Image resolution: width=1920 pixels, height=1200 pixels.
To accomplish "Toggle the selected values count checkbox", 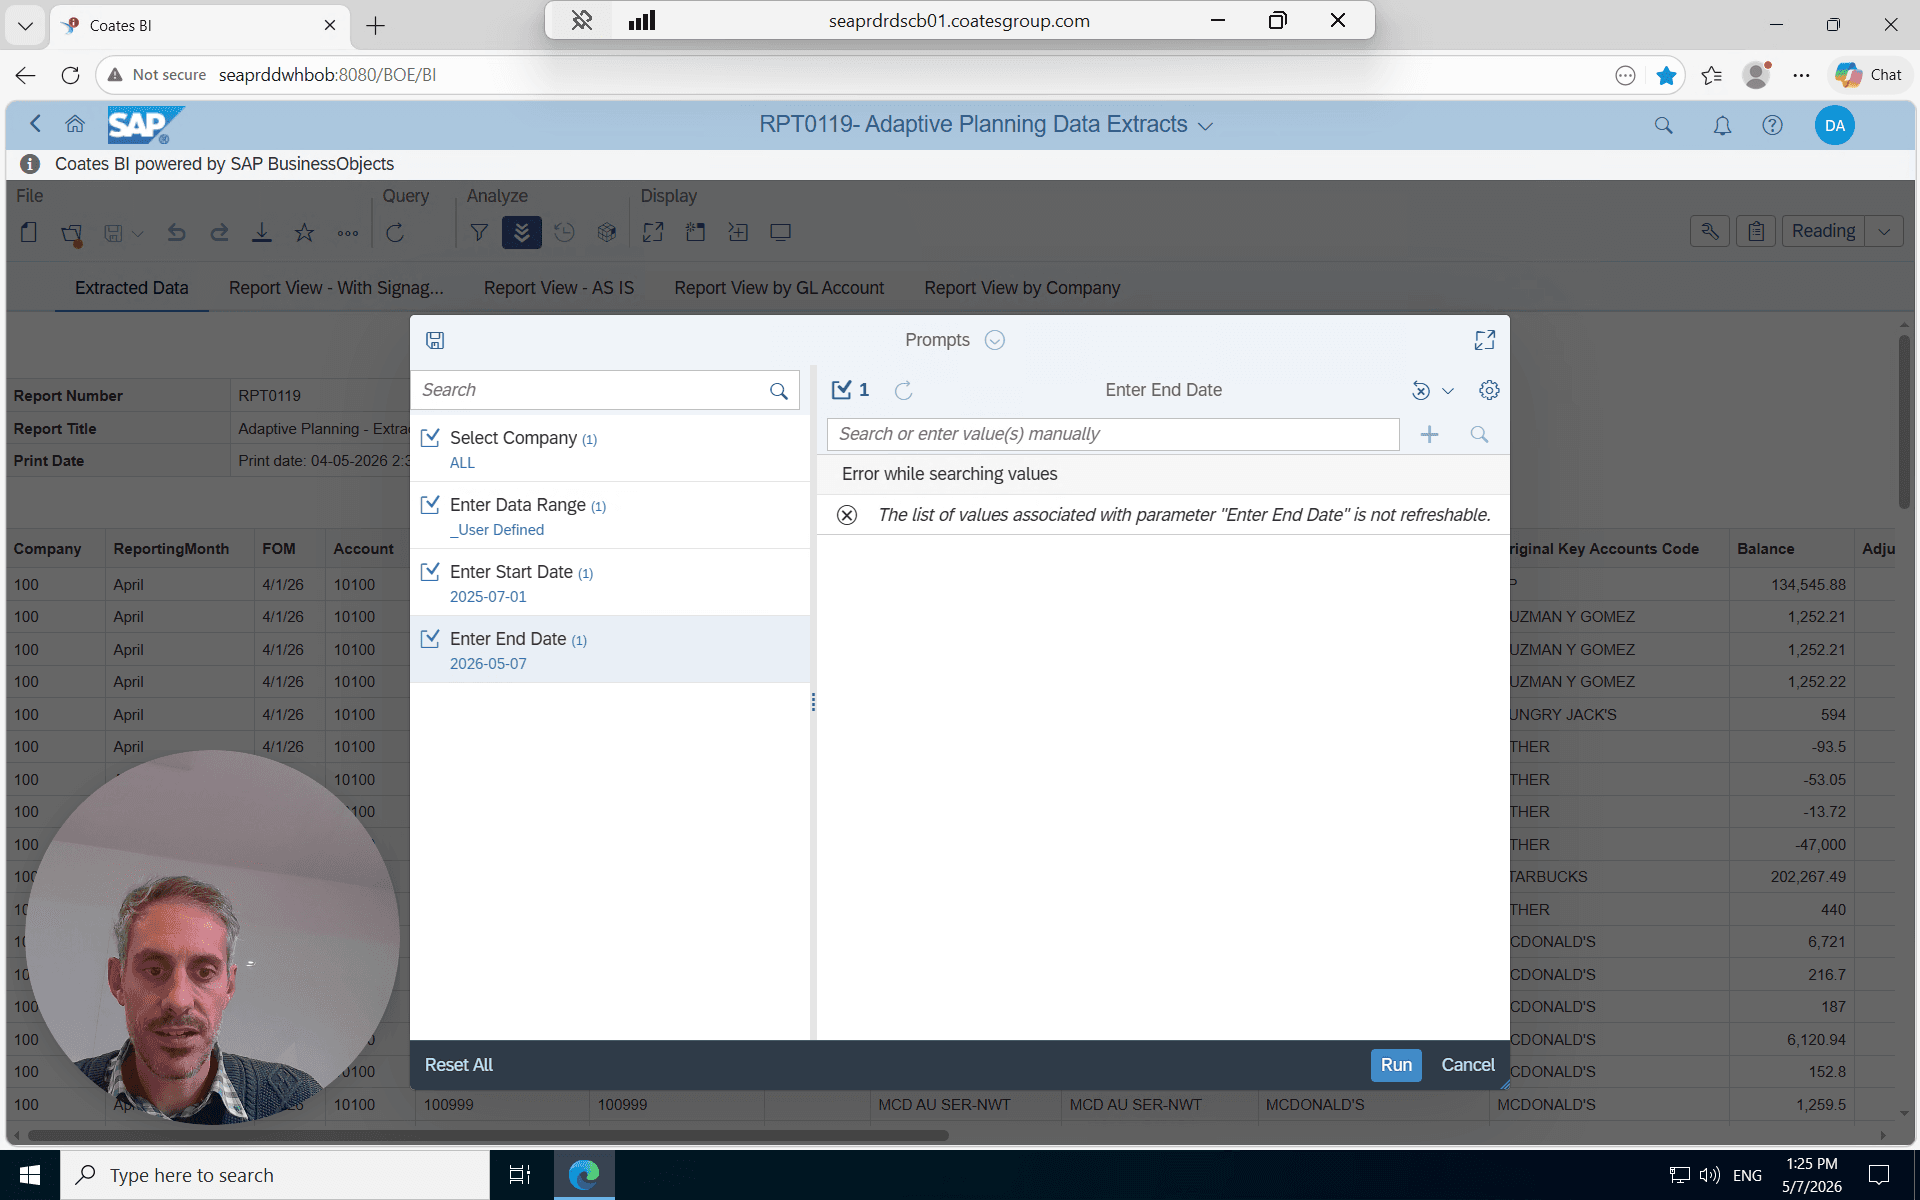I will coord(841,390).
